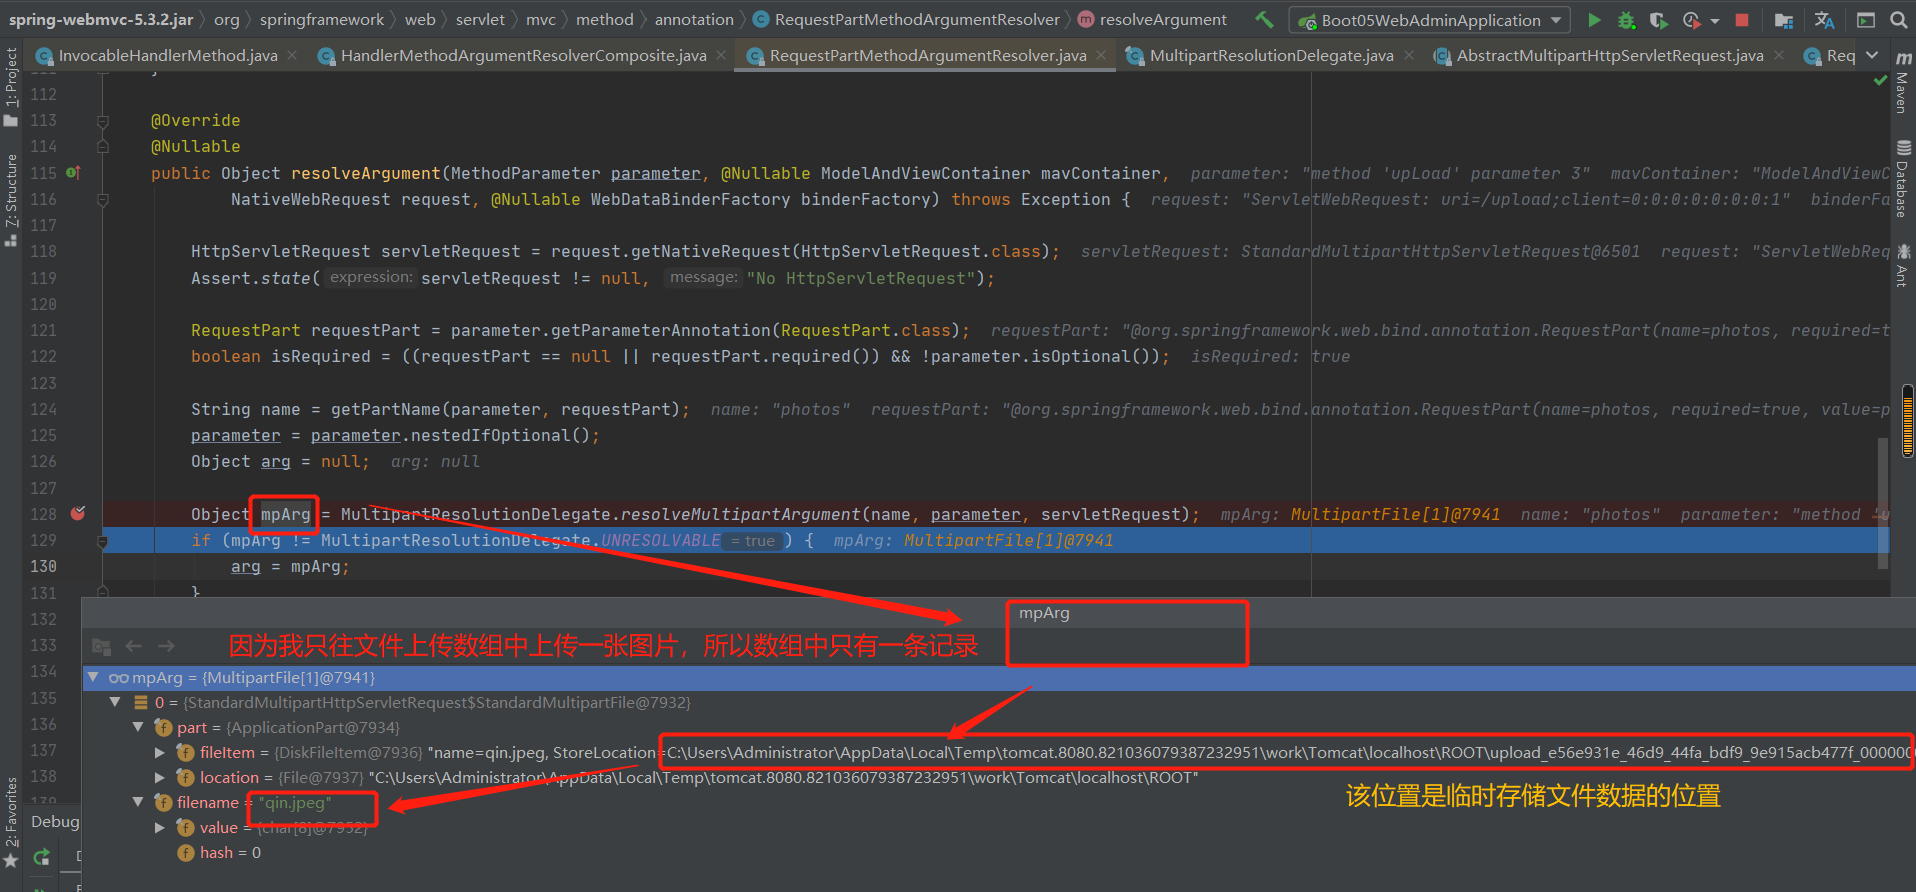The height and width of the screenshot is (892, 1916).
Task: Toggle code folding at line 116
Action: click(x=102, y=200)
